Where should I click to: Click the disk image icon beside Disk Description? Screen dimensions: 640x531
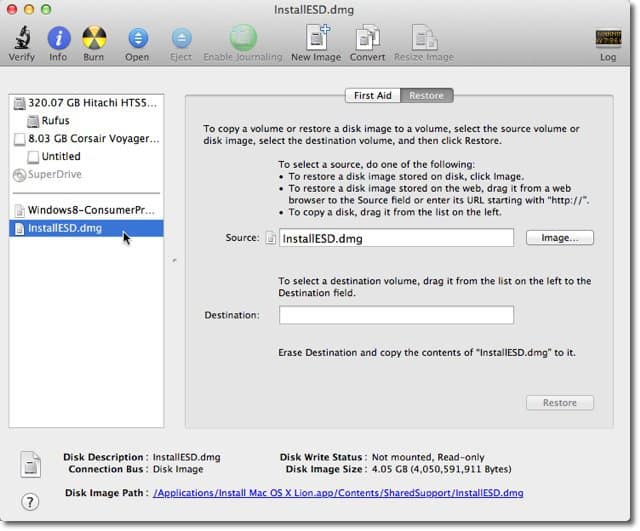(31, 464)
